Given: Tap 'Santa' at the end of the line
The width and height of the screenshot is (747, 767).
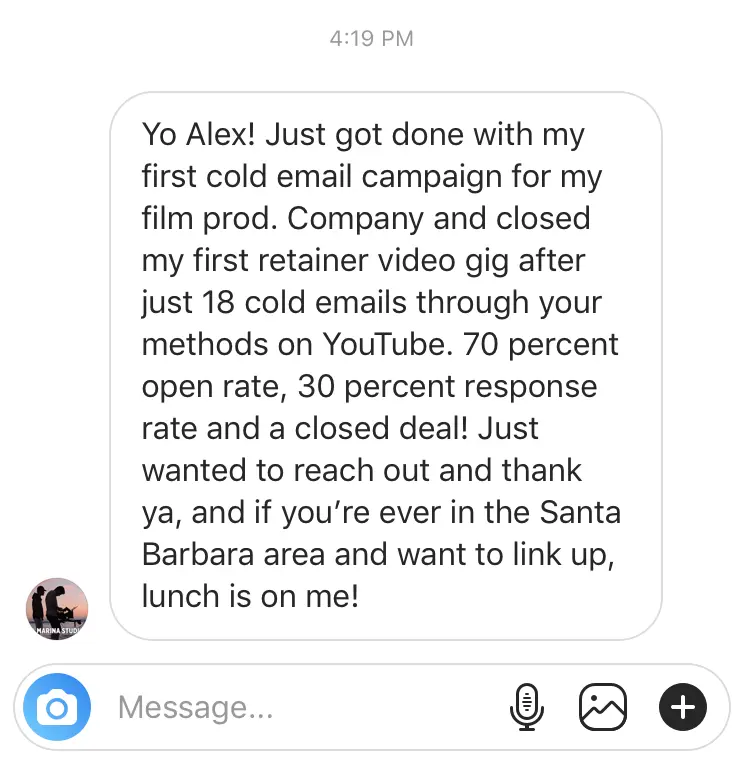Looking at the screenshot, I should (580, 512).
